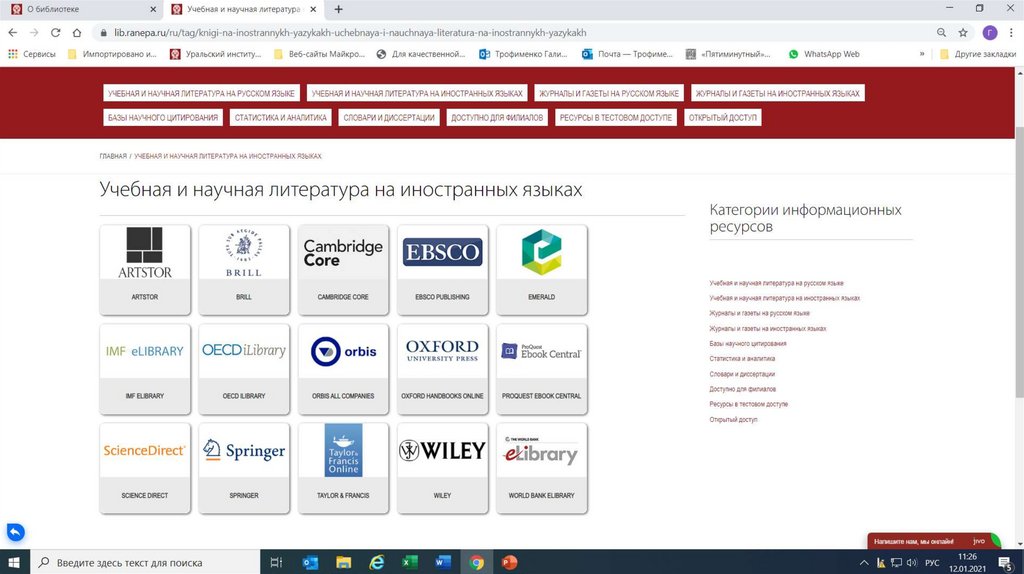Select menu 'Учебная и научная литература на иностранных языках'

pyautogui.click(x=417, y=93)
